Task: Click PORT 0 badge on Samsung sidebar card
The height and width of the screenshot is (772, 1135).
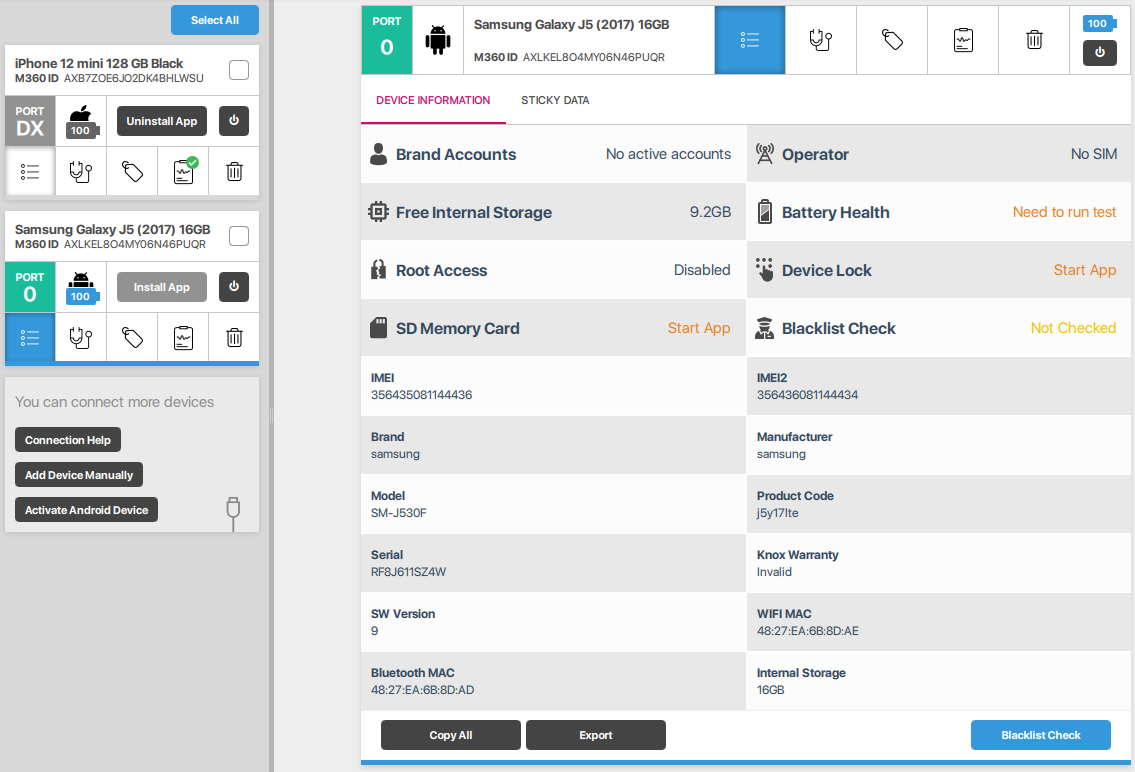Action: pos(30,287)
